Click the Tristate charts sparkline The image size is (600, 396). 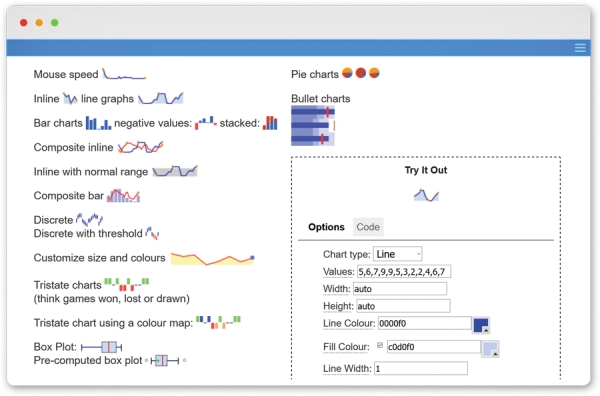coord(127,285)
